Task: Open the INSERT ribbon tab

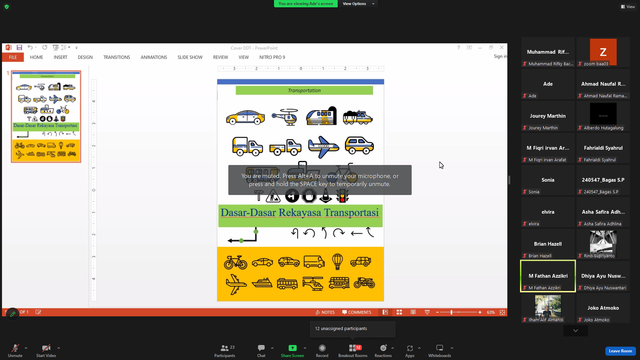Action: 60,57
